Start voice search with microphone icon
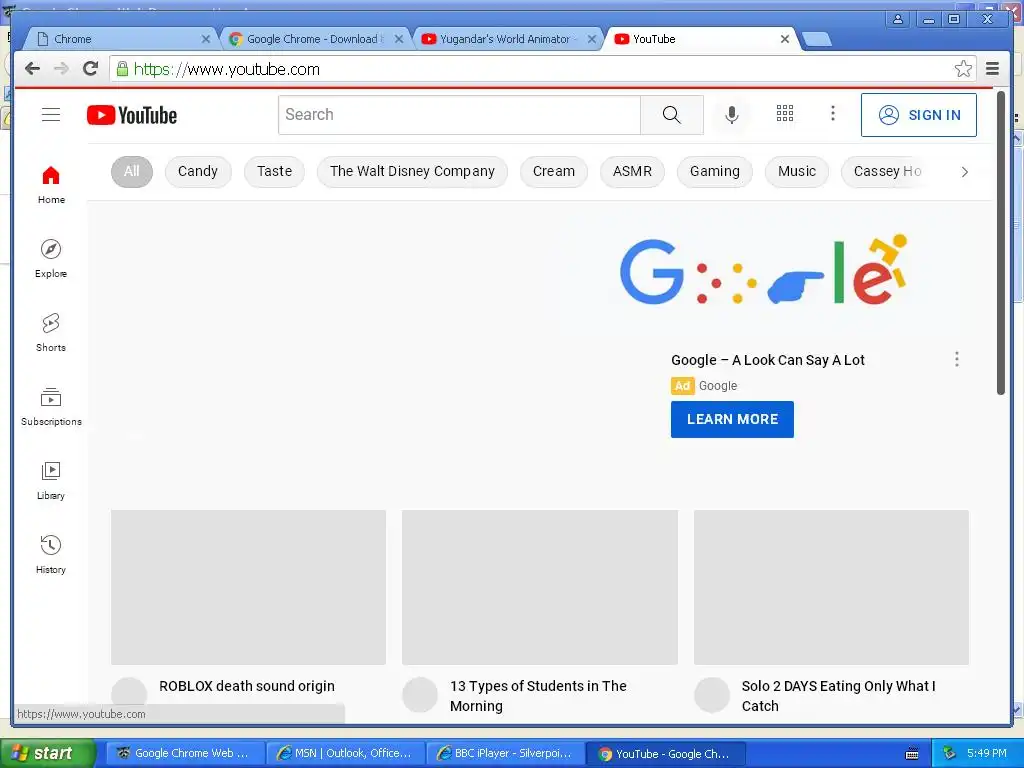The height and width of the screenshot is (768, 1024). coord(732,115)
